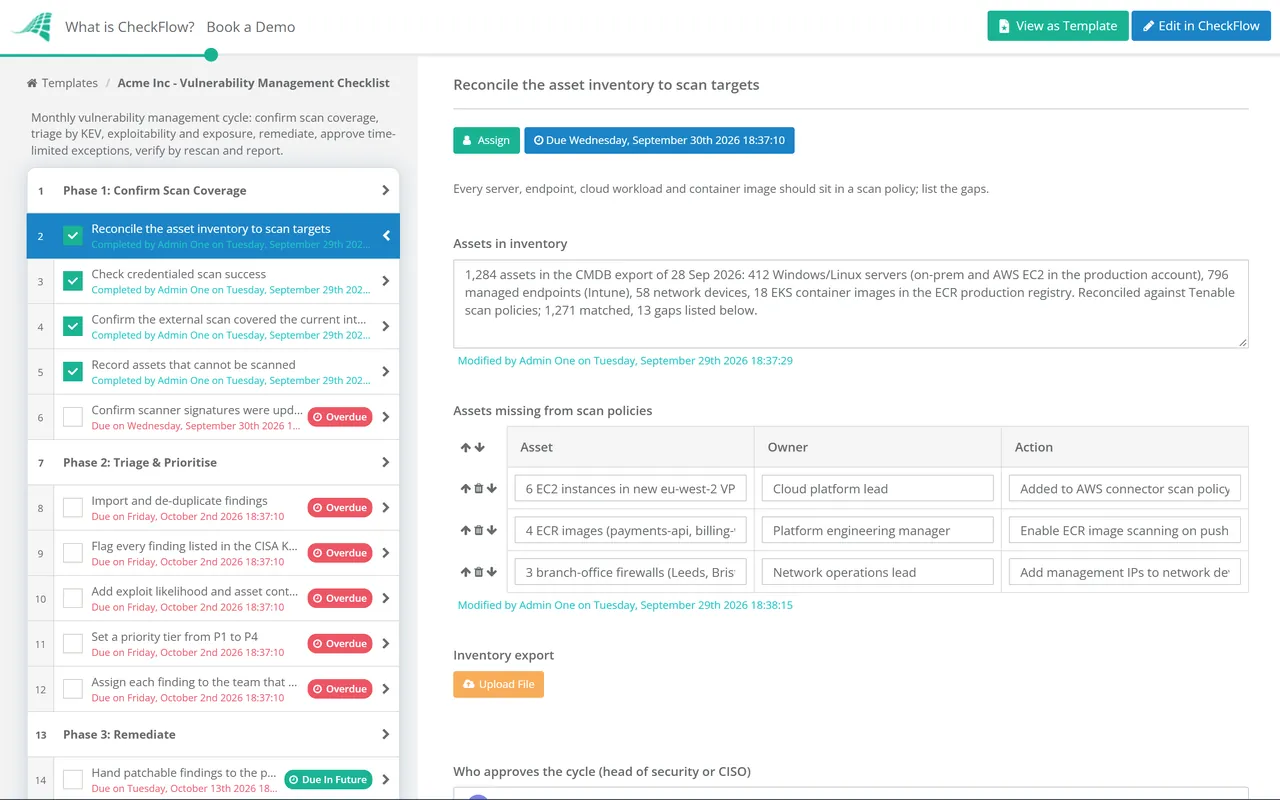Uncheck 'Confirm the external scan covered' checkbox
The height and width of the screenshot is (800, 1280).
tap(73, 326)
